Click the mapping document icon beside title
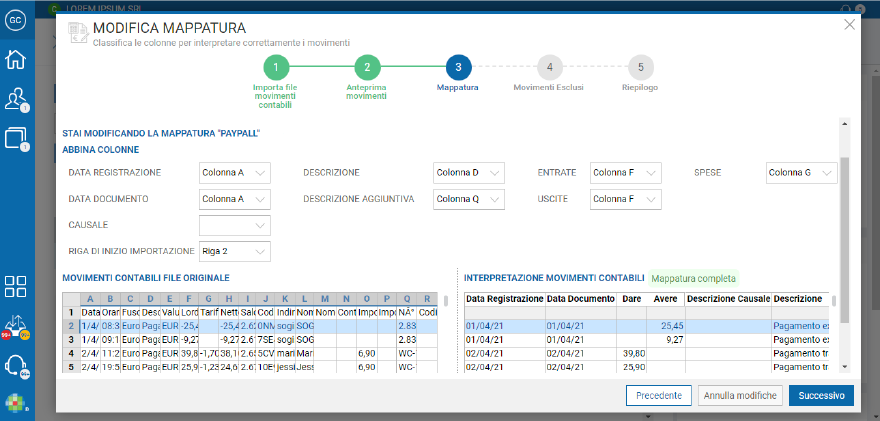 [x=77, y=33]
